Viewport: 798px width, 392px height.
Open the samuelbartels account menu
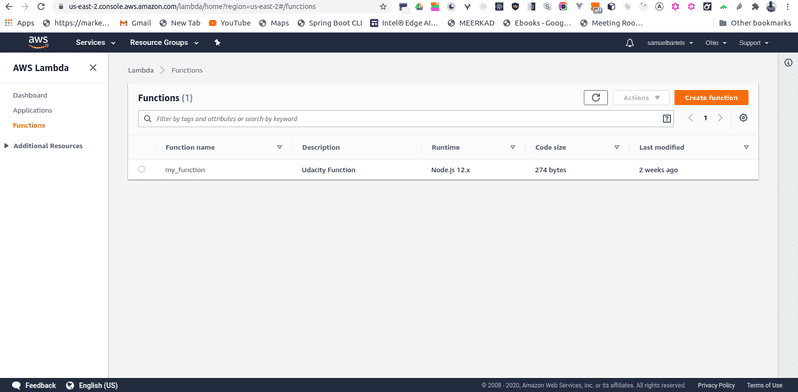pos(670,43)
